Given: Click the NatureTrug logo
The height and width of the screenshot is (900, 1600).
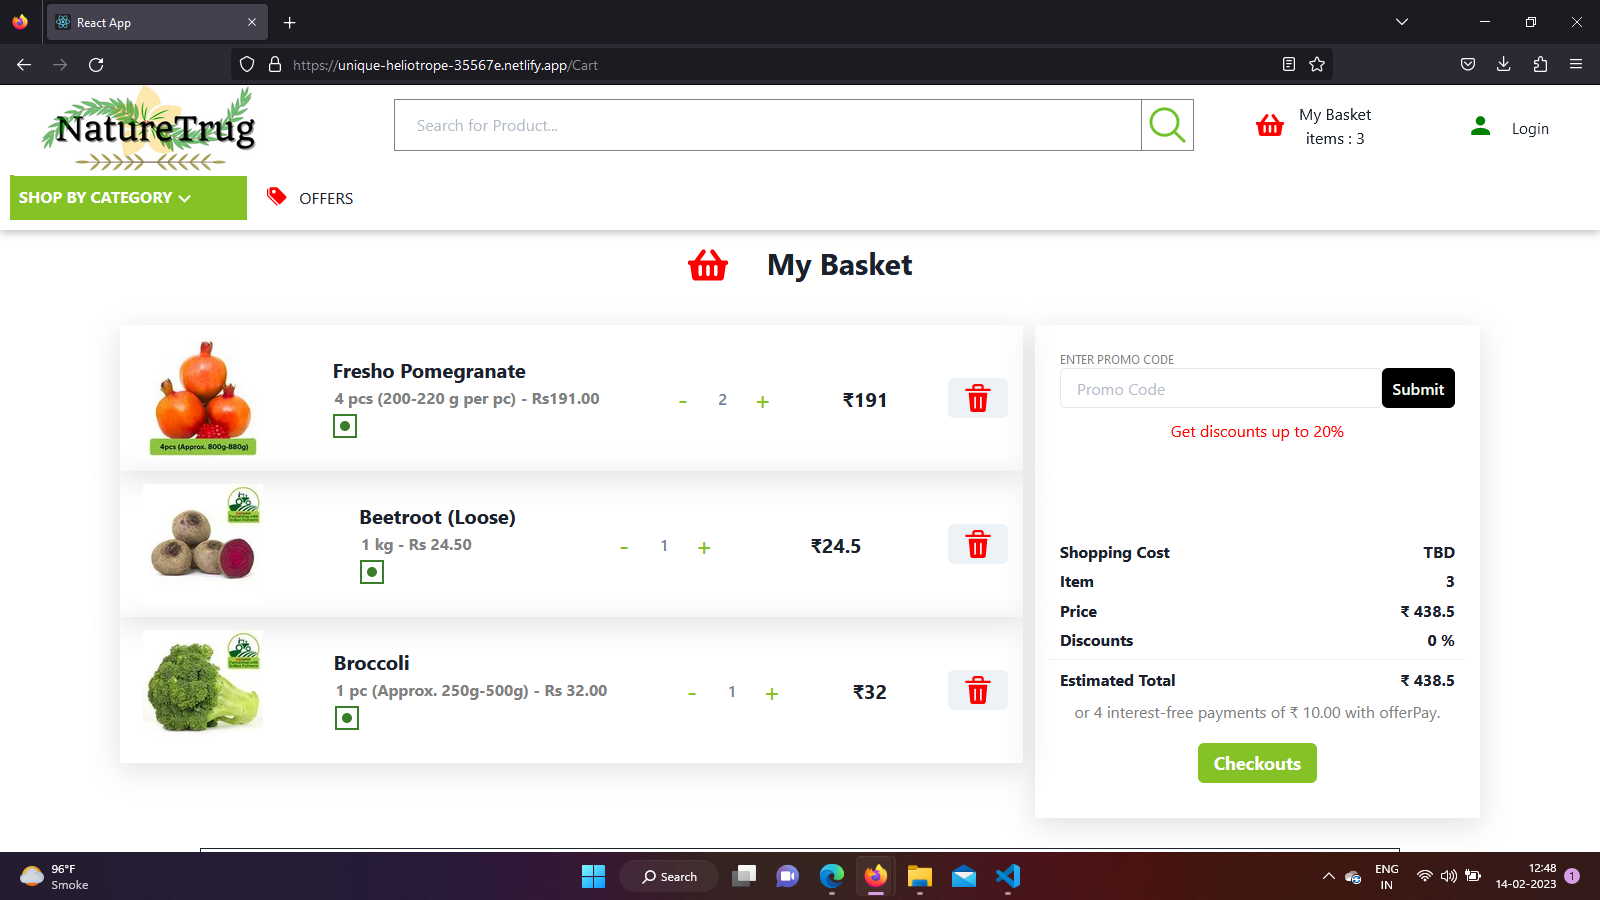Looking at the screenshot, I should [x=148, y=129].
